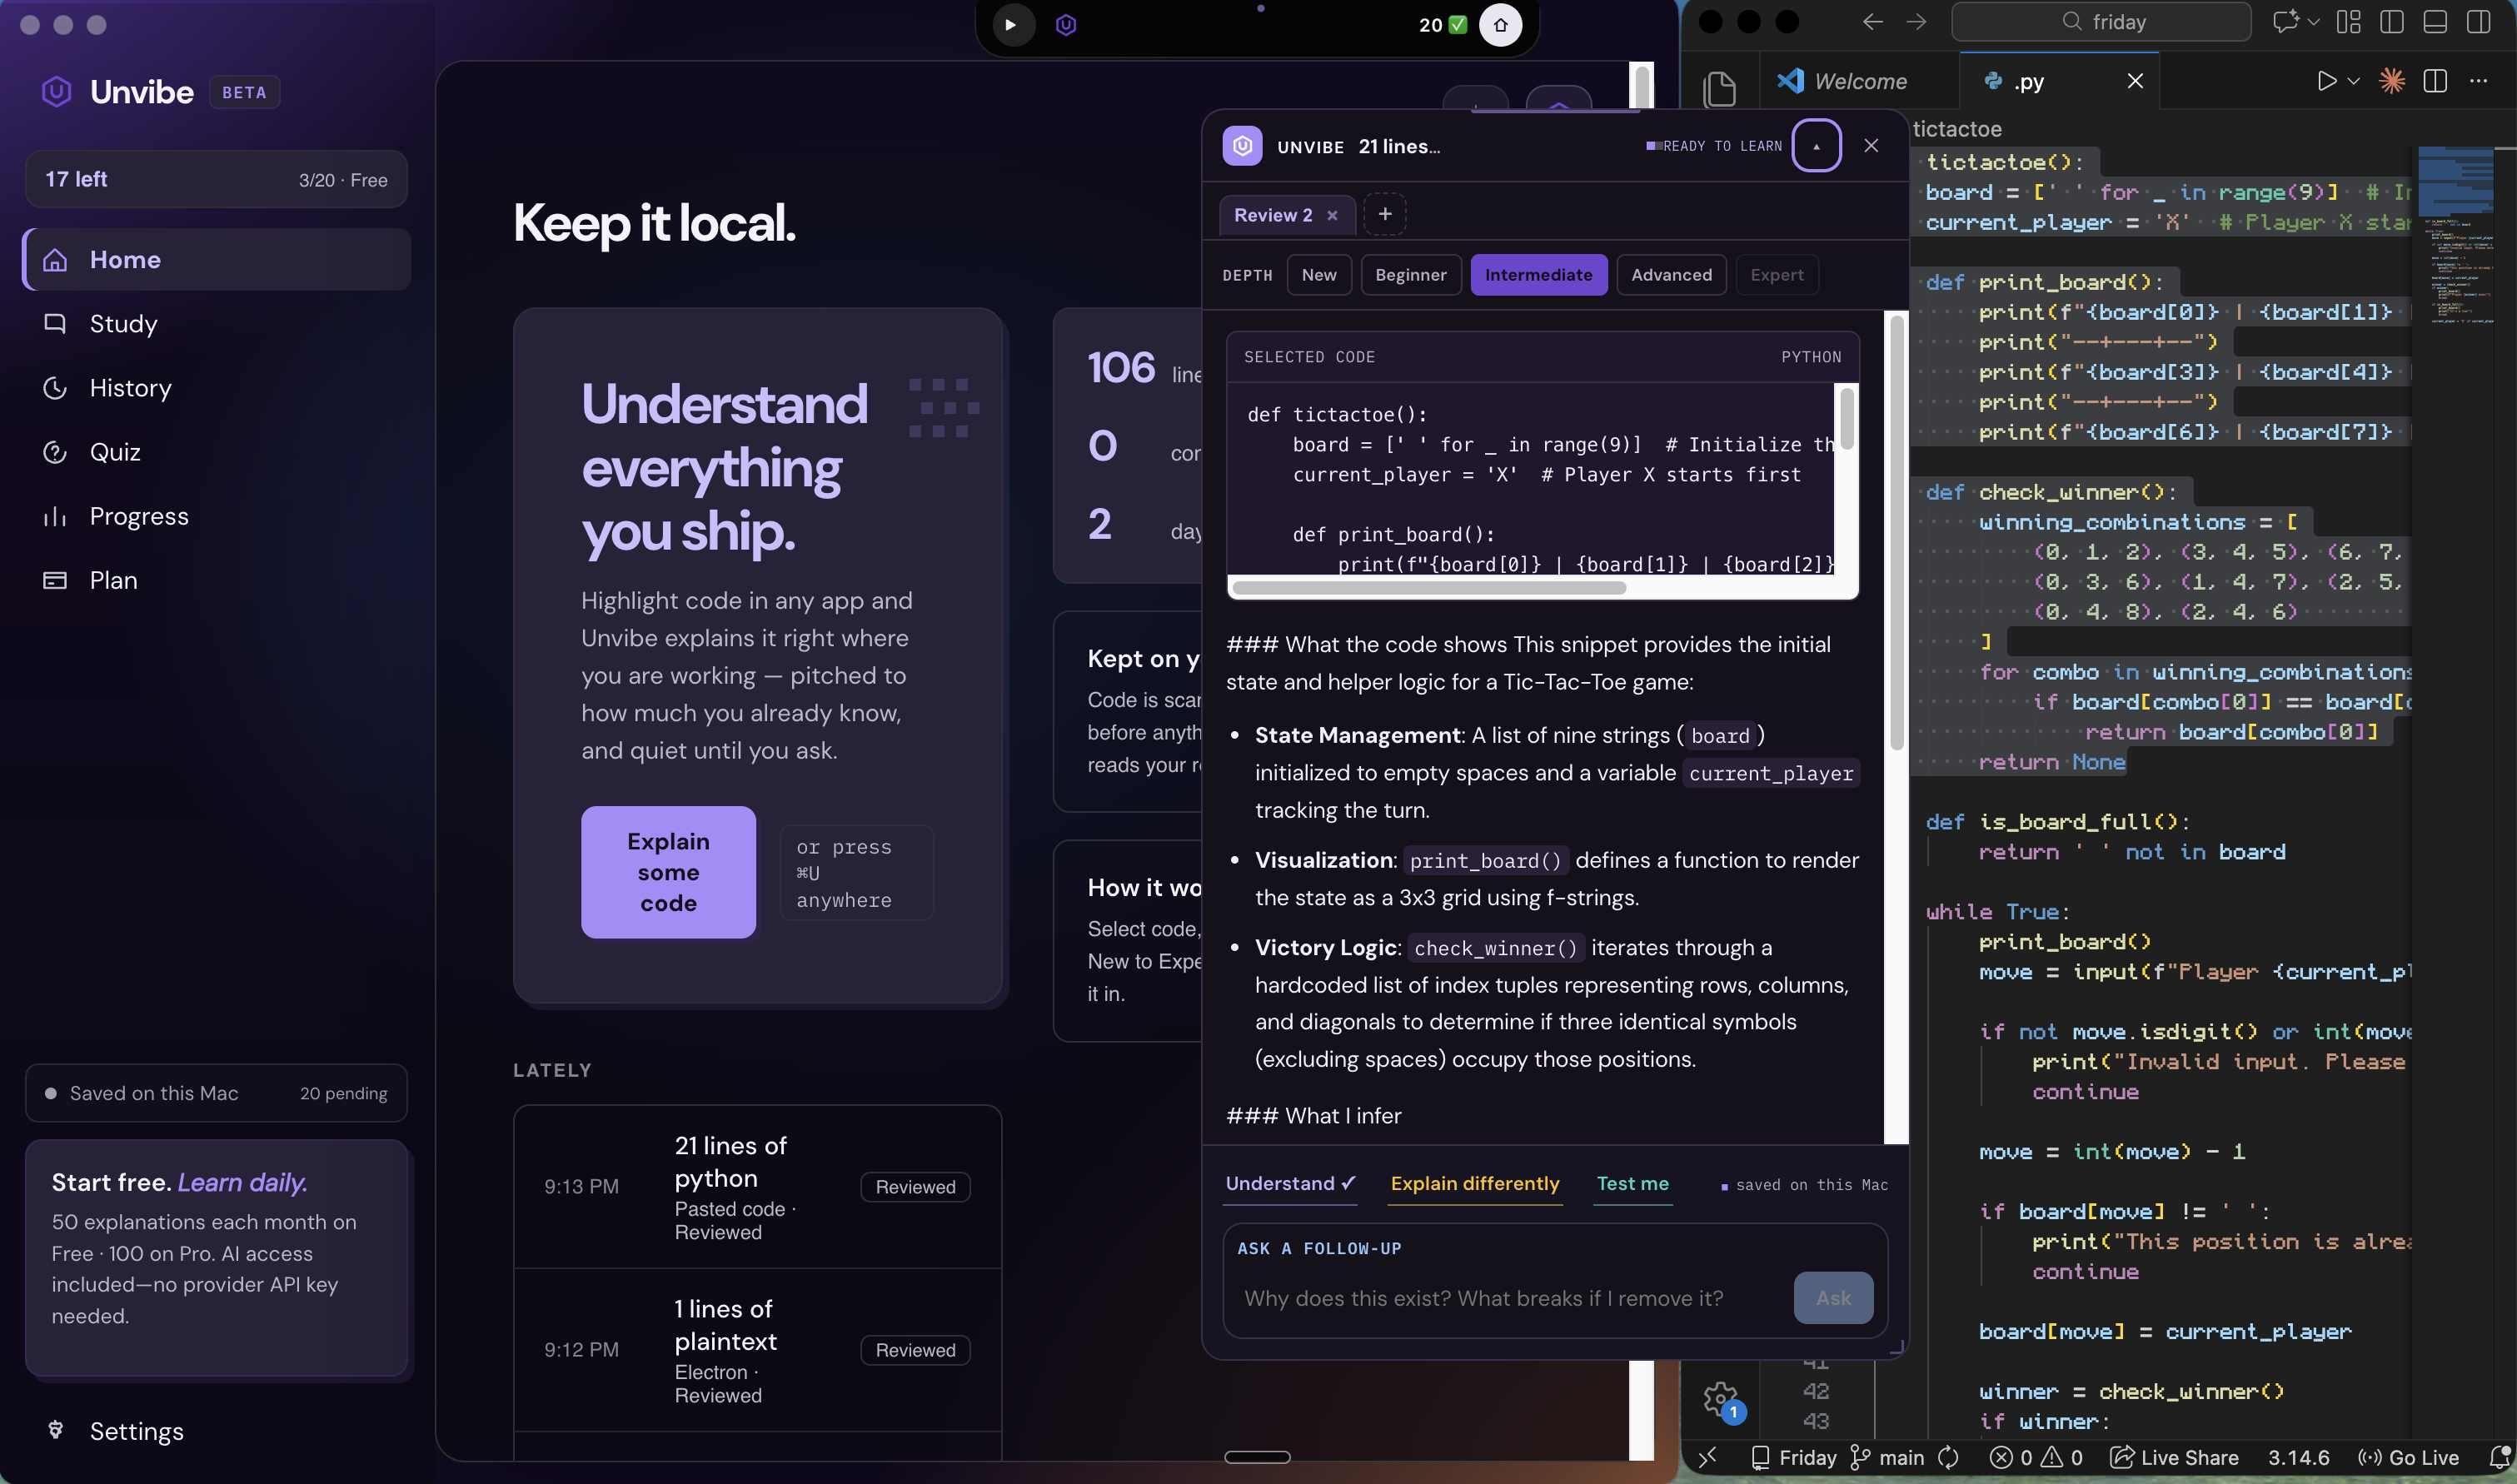Click Explain differently
Image resolution: width=2517 pixels, height=1484 pixels.
(1475, 1184)
